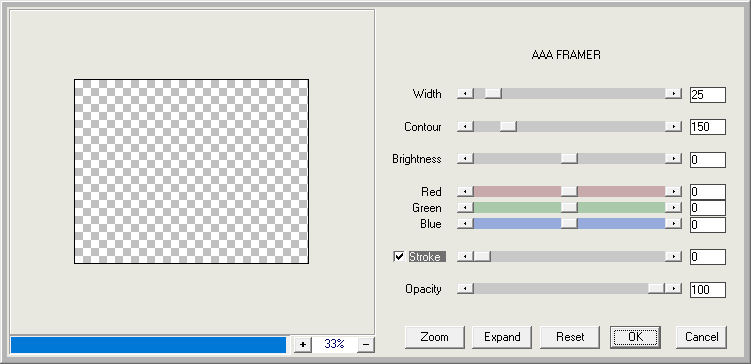Click the Brightness slider thumb
Image resolution: width=751 pixels, height=364 pixels.
click(x=569, y=159)
